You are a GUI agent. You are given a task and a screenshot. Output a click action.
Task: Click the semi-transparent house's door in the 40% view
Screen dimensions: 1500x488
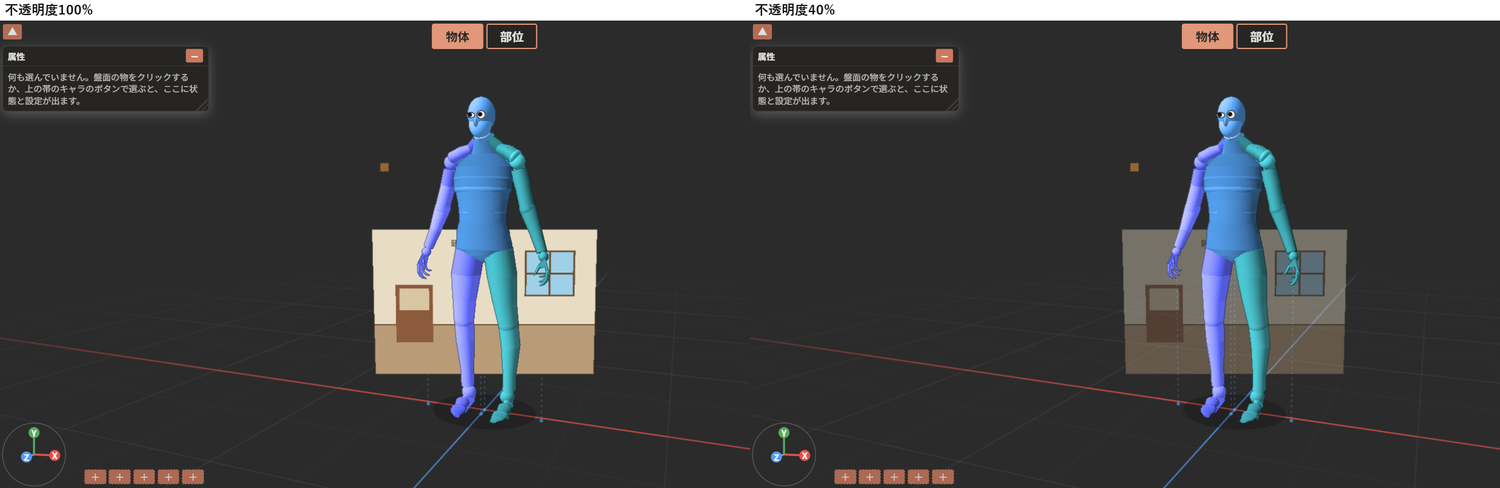1164,313
